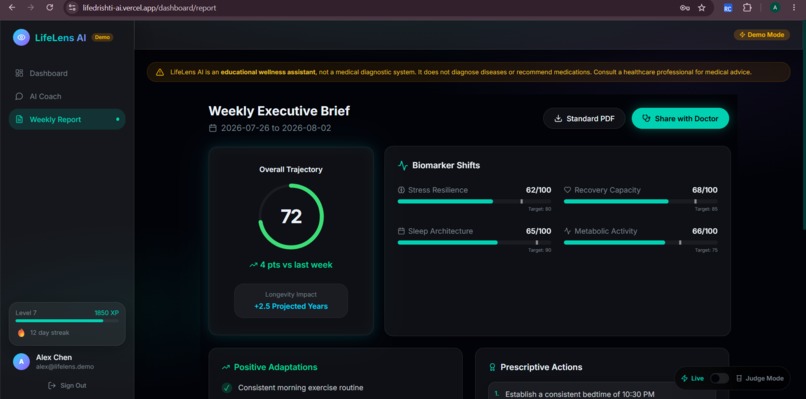The height and width of the screenshot is (399, 806).
Task: Click the Overall Trajectory score ring
Action: pos(291,216)
